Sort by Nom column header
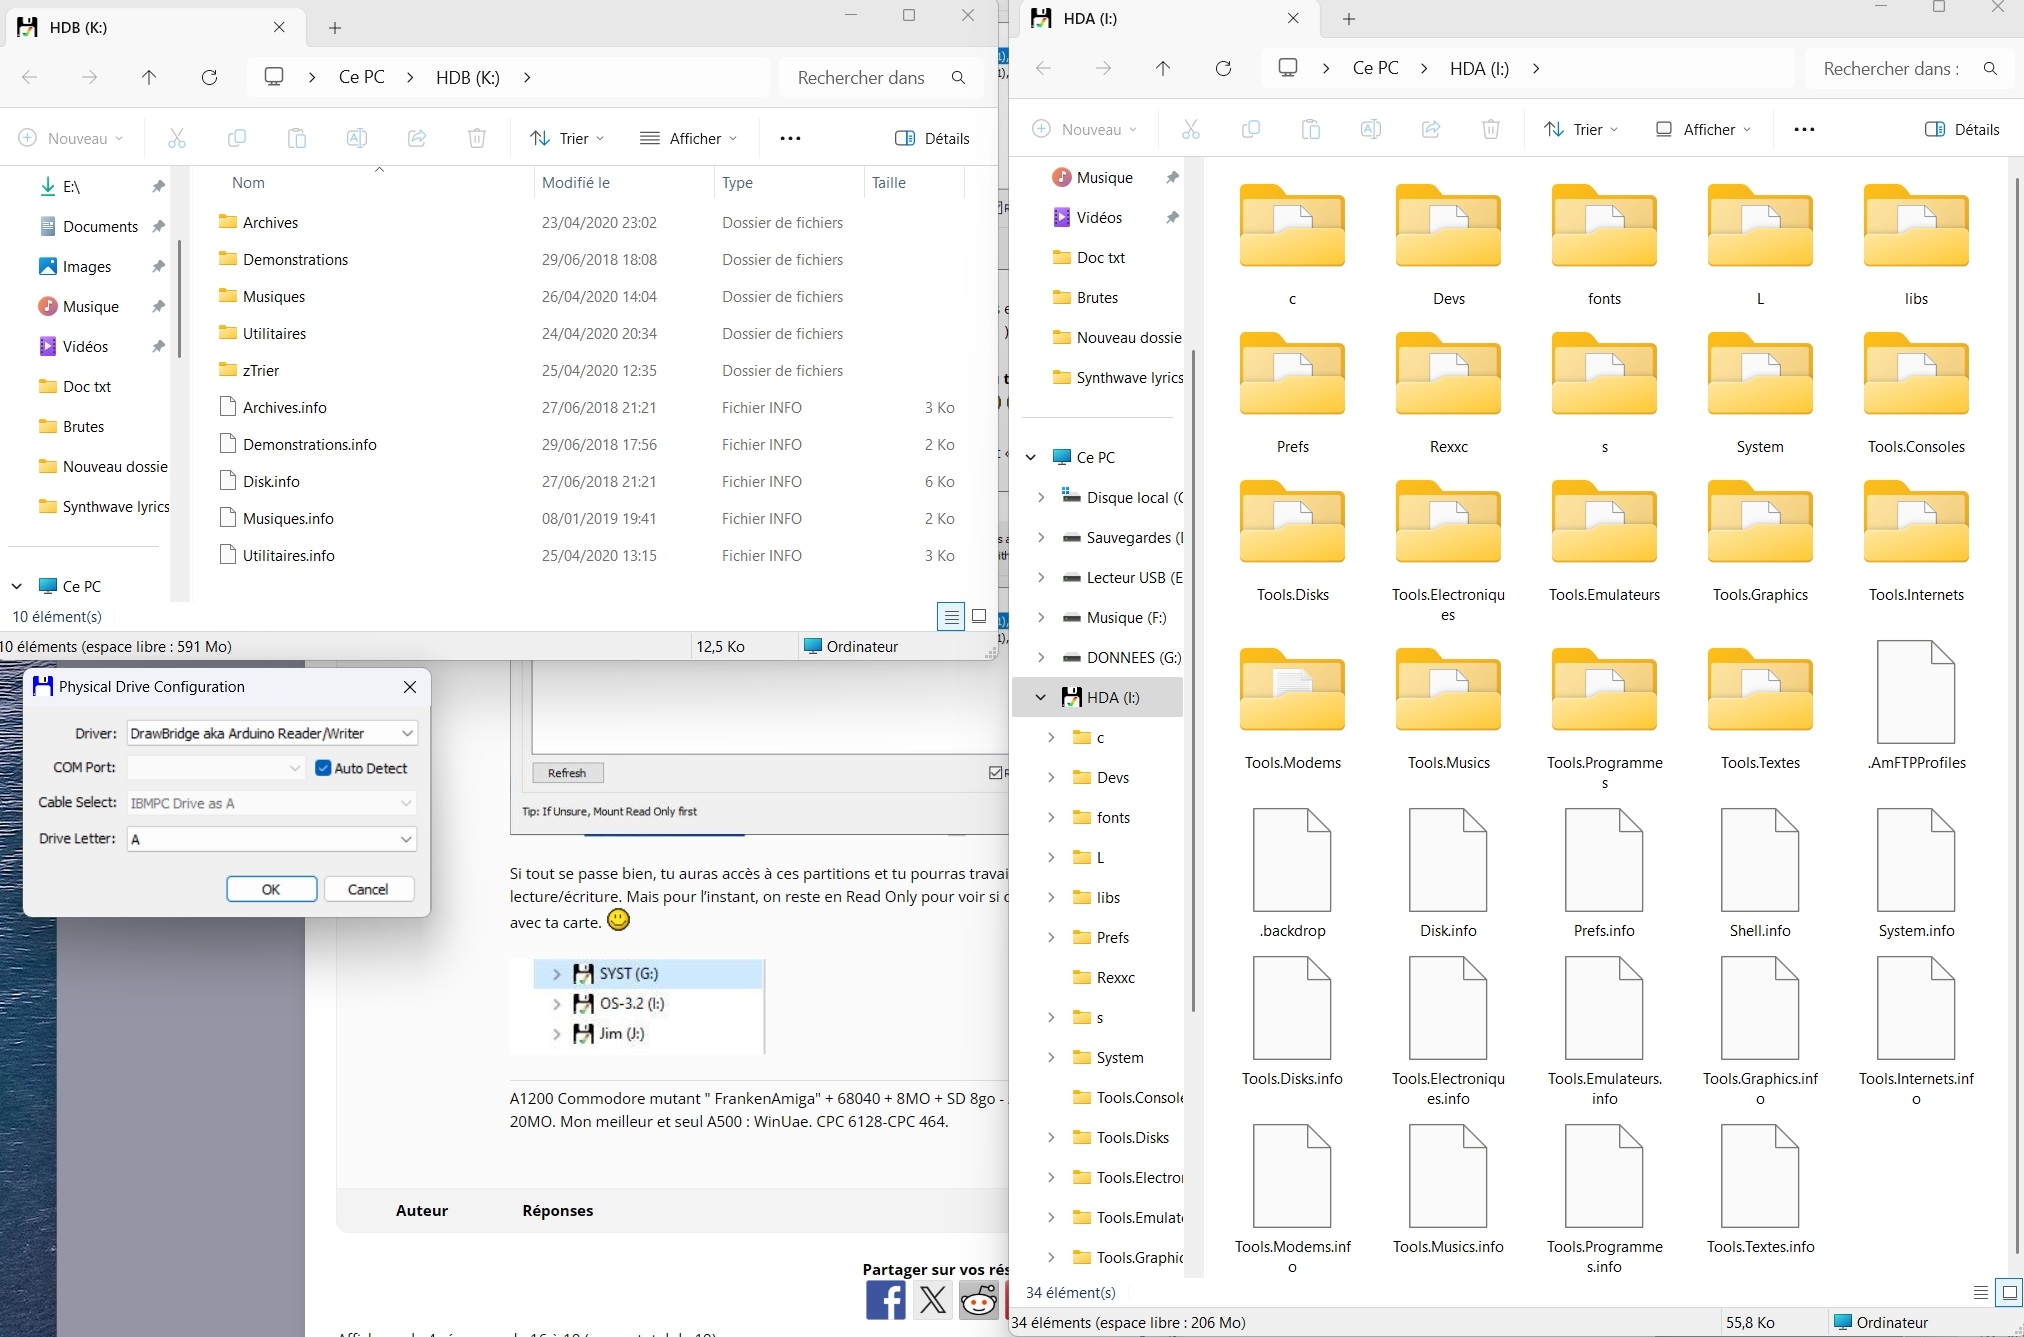This screenshot has width=2024, height=1337. pos(248,182)
